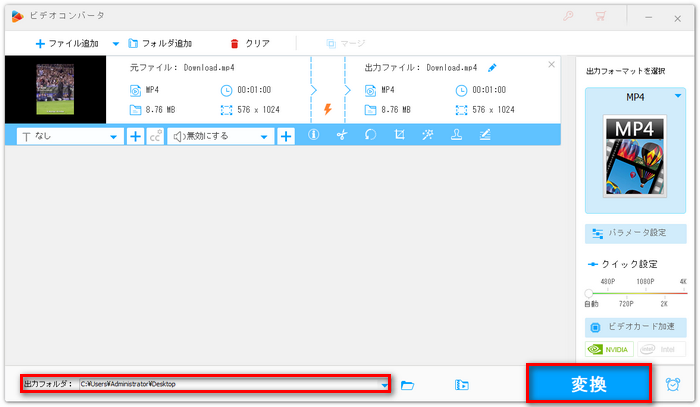Open the subtitle edit icon
Viewport: 700px width, 407px height.
(485, 136)
